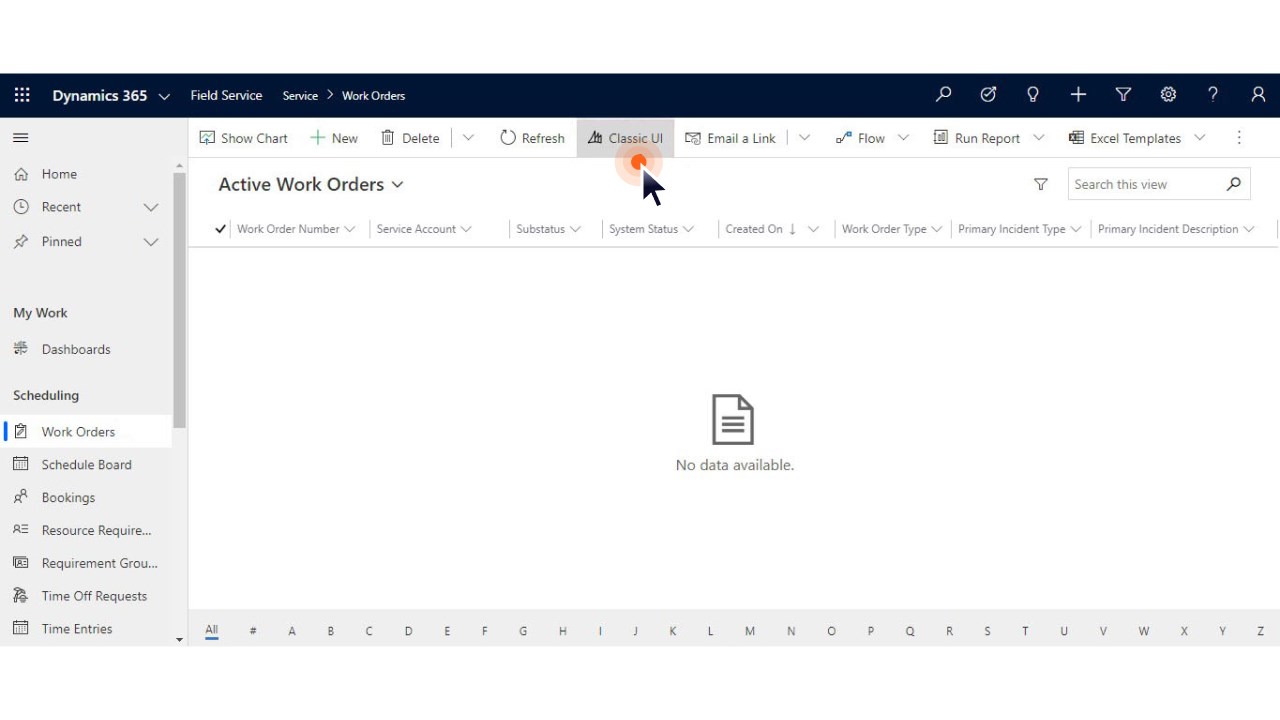Filter records by letter W

click(x=1144, y=631)
